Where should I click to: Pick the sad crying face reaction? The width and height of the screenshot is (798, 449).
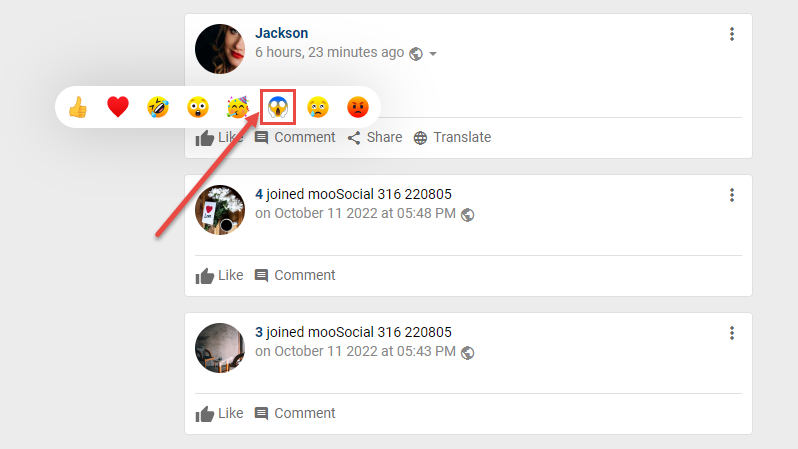[318, 107]
